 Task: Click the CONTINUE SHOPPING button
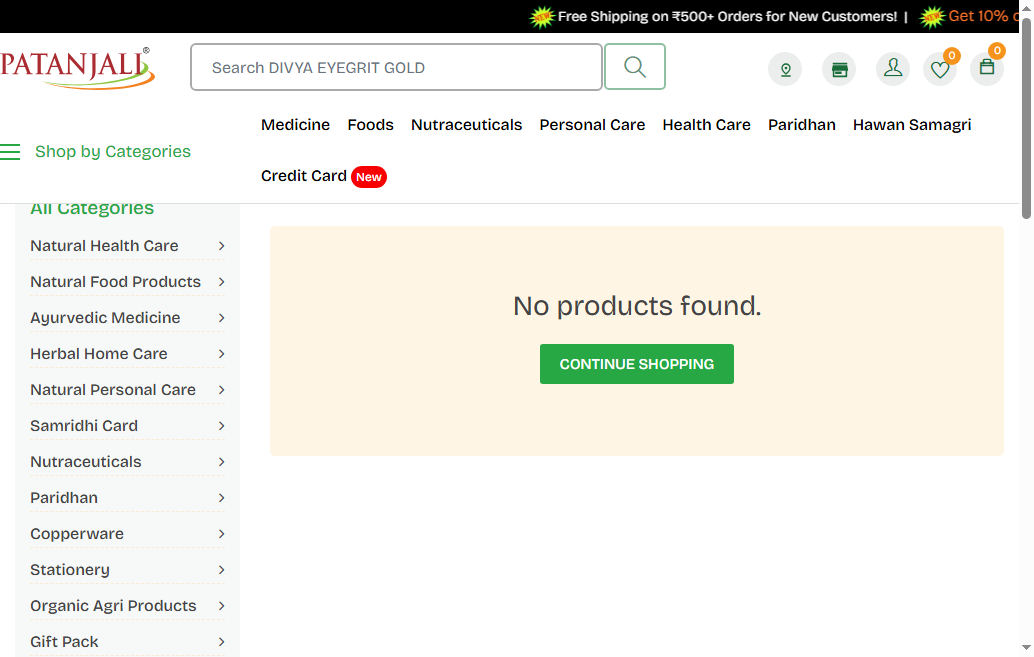pos(636,364)
